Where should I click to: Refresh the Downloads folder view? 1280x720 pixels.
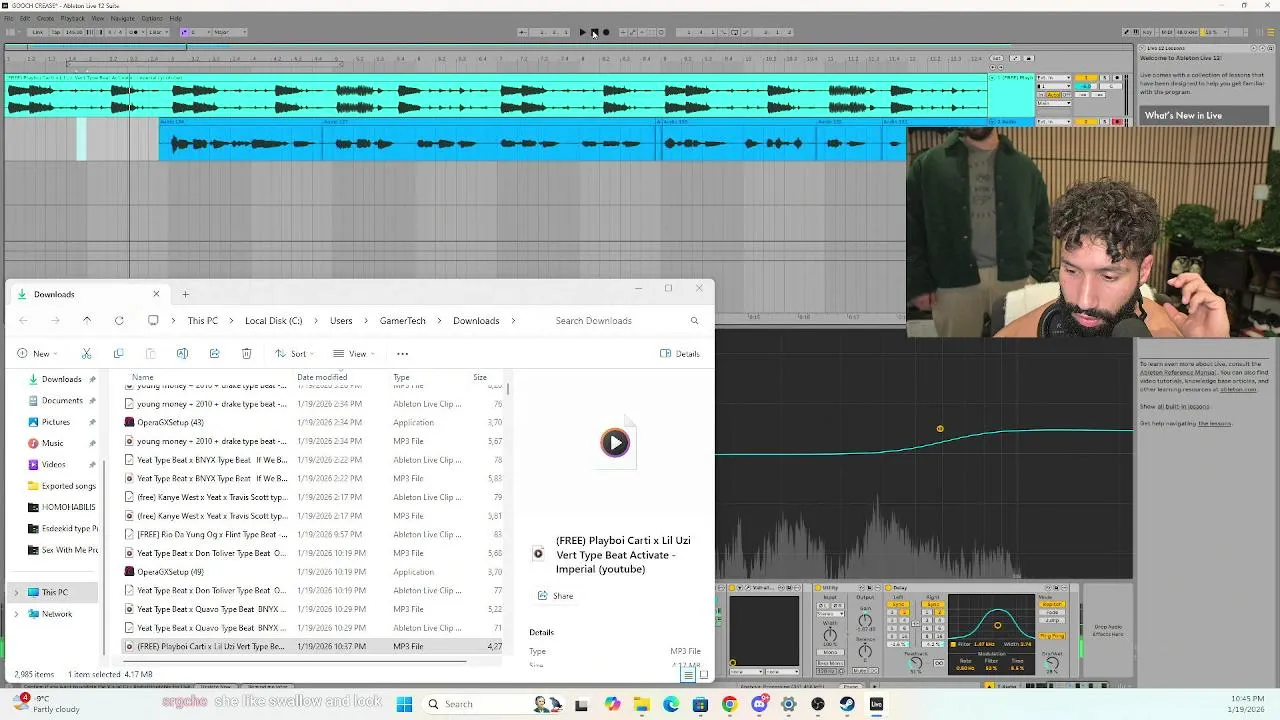coord(119,320)
